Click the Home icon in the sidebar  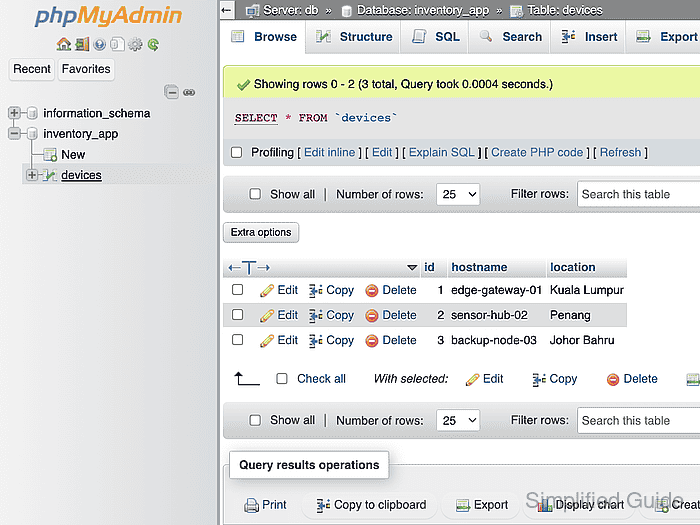pyautogui.click(x=63, y=44)
